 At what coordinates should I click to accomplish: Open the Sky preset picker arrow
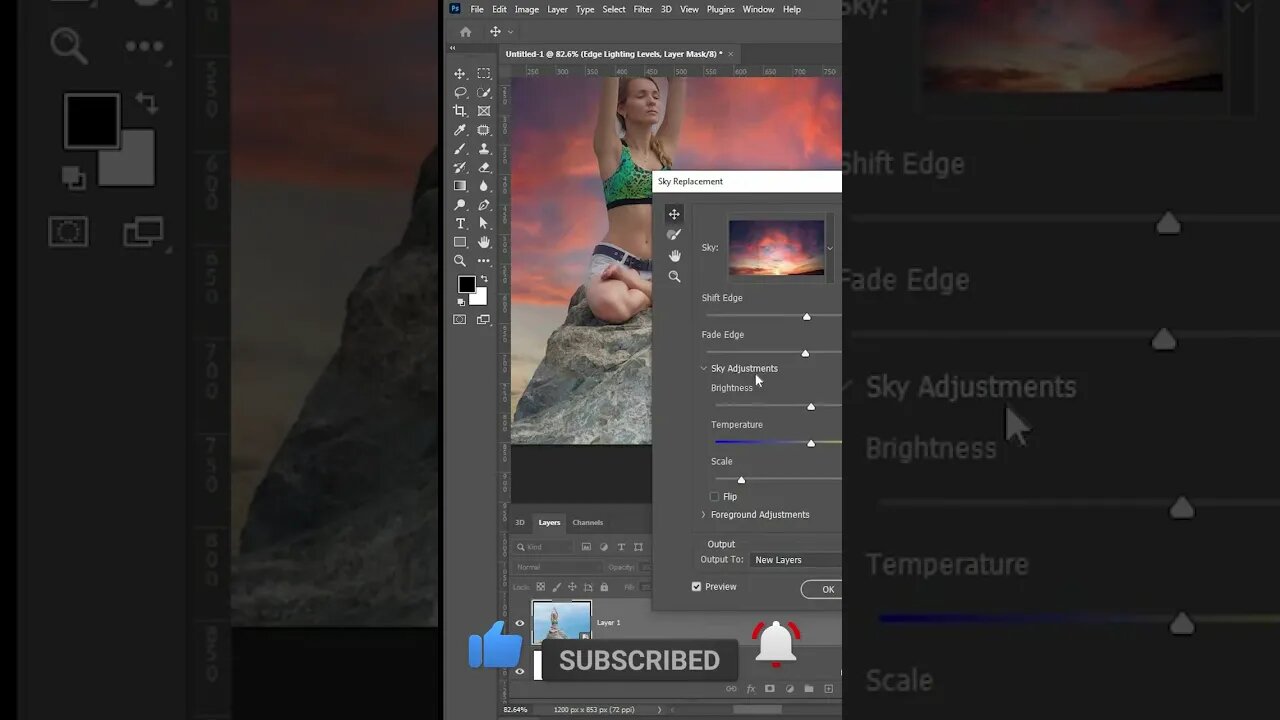[x=829, y=248]
